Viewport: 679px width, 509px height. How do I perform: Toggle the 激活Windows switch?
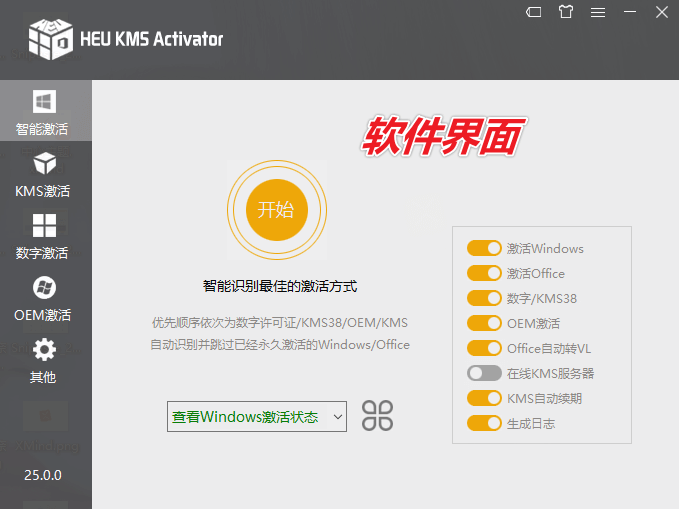coord(484,248)
